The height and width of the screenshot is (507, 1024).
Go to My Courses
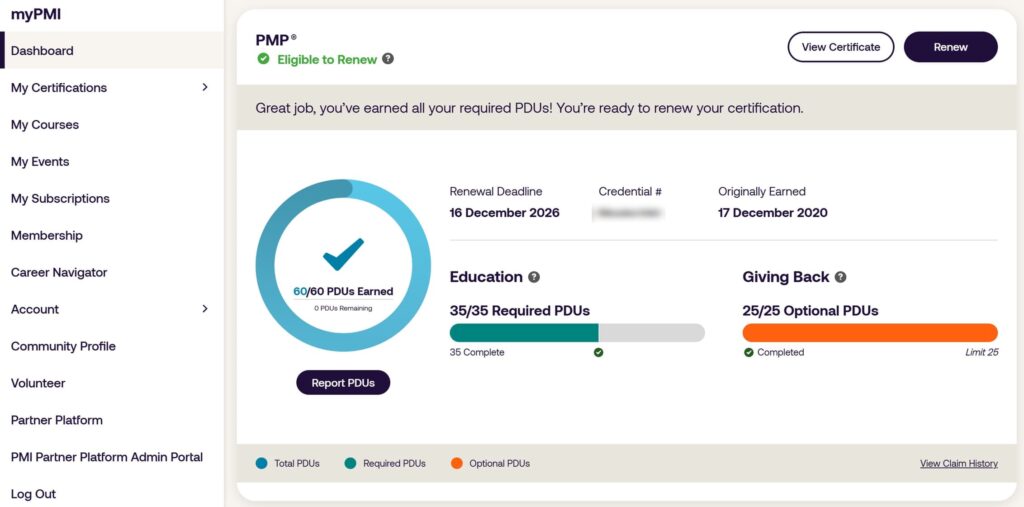point(45,125)
